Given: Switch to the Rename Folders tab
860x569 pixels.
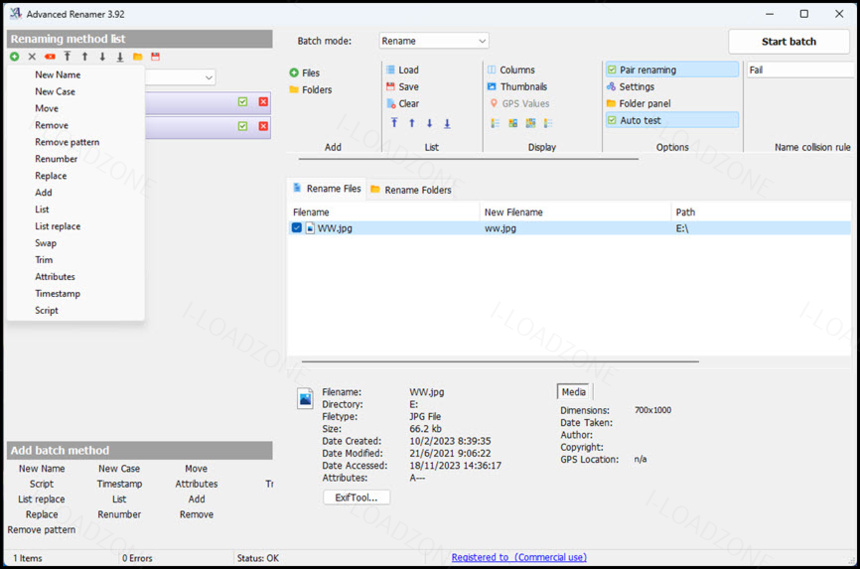Looking at the screenshot, I should (x=411, y=190).
